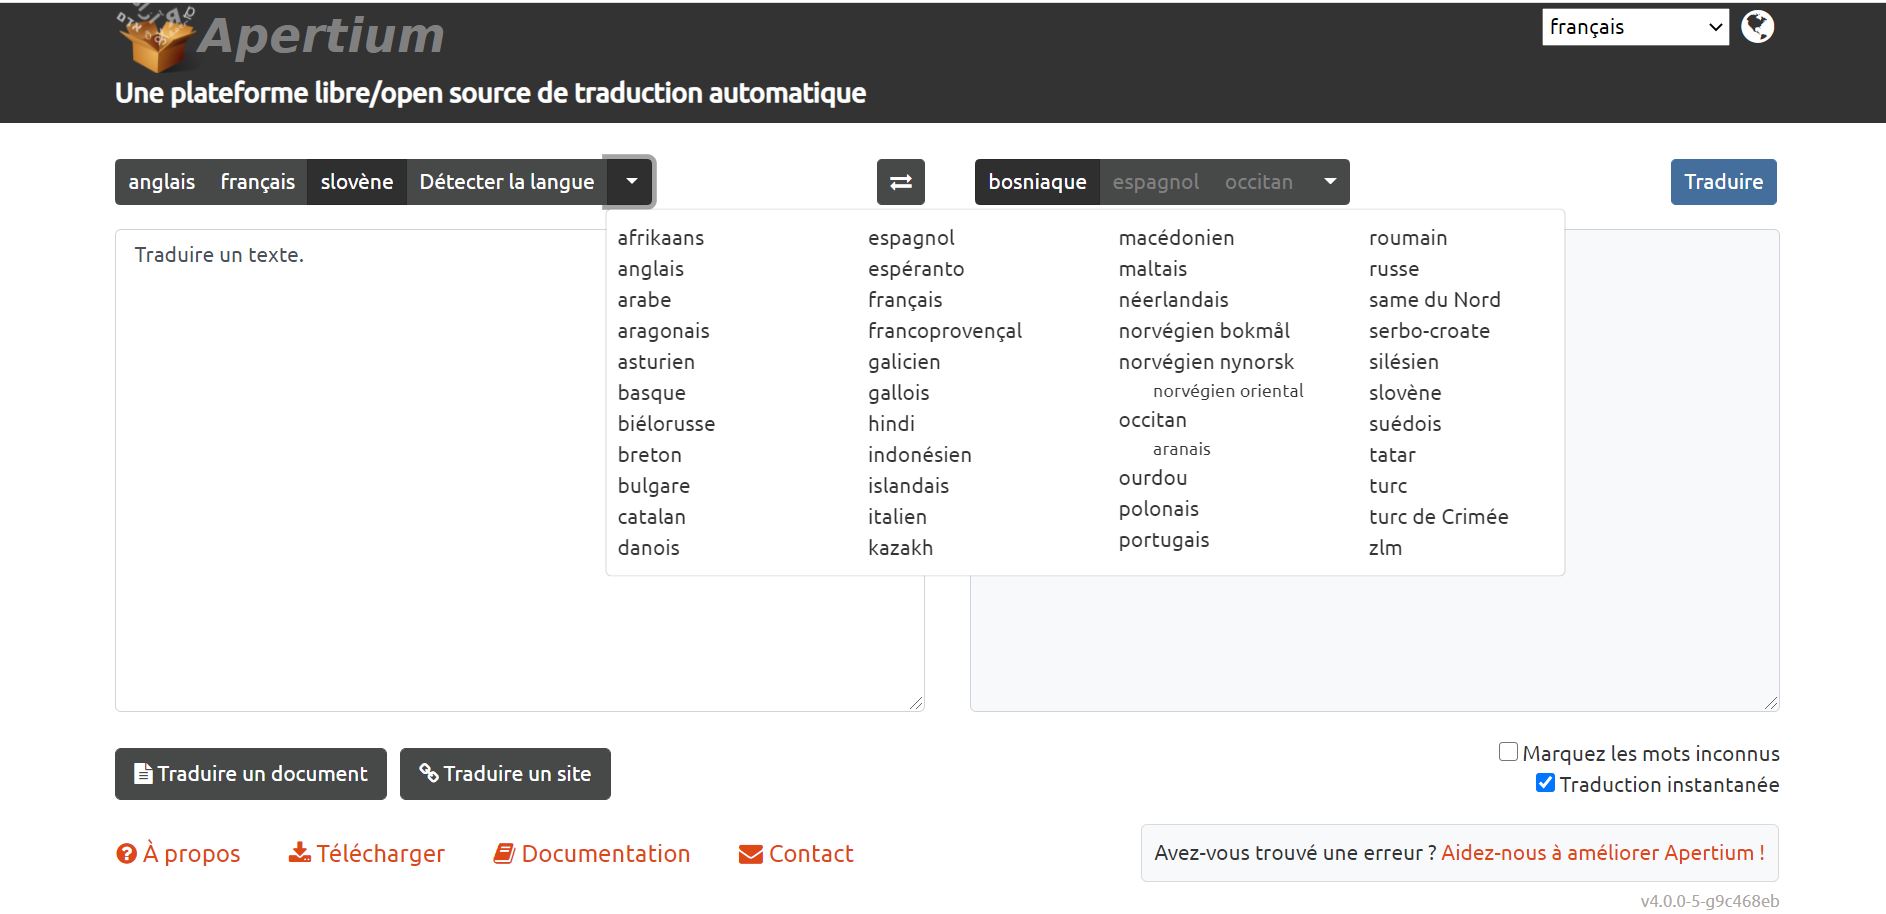Choose tatar from the language list
The width and height of the screenshot is (1886, 914).
tap(1392, 455)
